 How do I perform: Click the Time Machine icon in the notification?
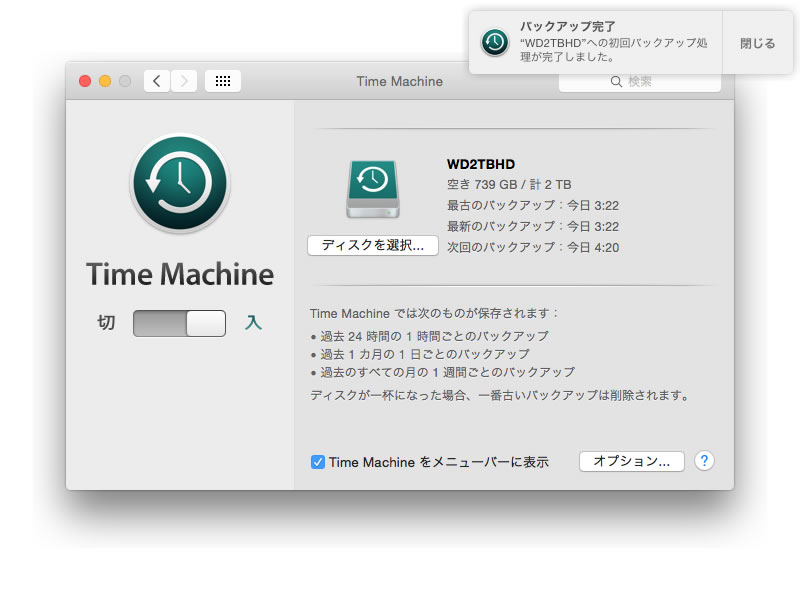coord(495,42)
